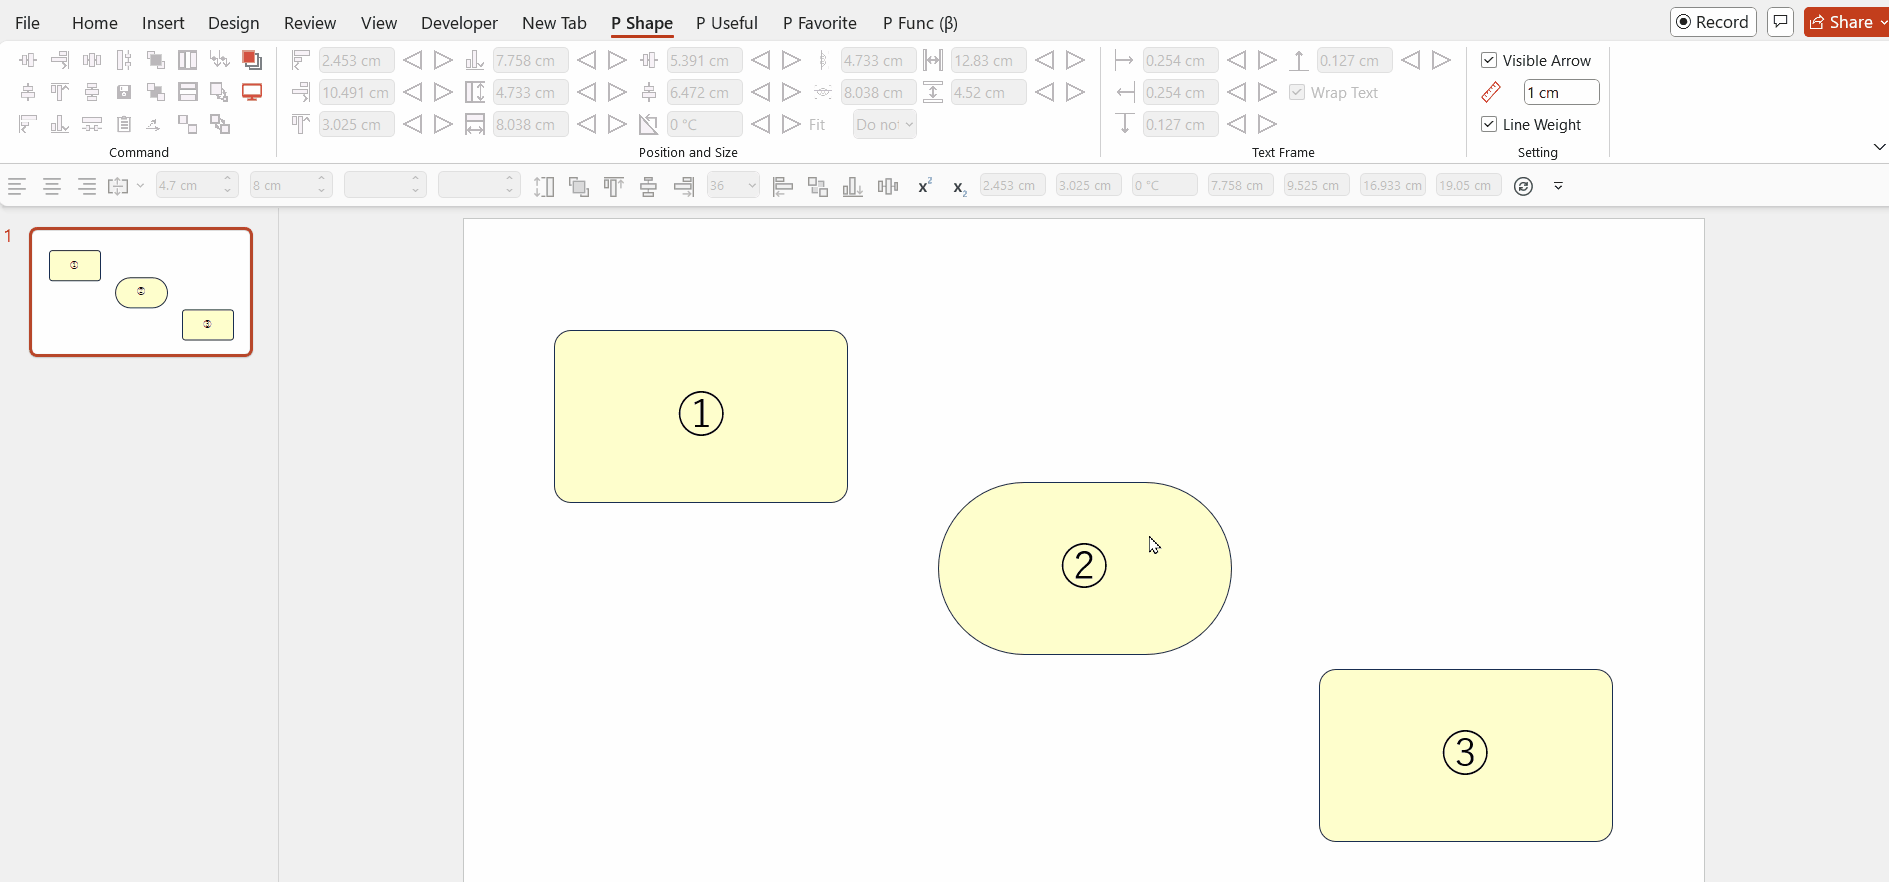The height and width of the screenshot is (882, 1889).
Task: Select the slide 1 thumbnail
Action: pos(141,292)
